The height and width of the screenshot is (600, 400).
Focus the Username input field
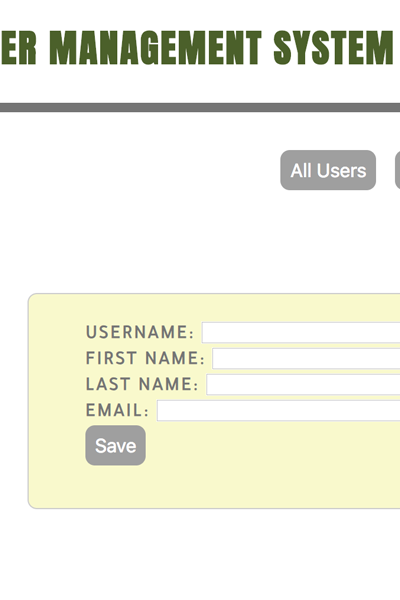point(301,333)
